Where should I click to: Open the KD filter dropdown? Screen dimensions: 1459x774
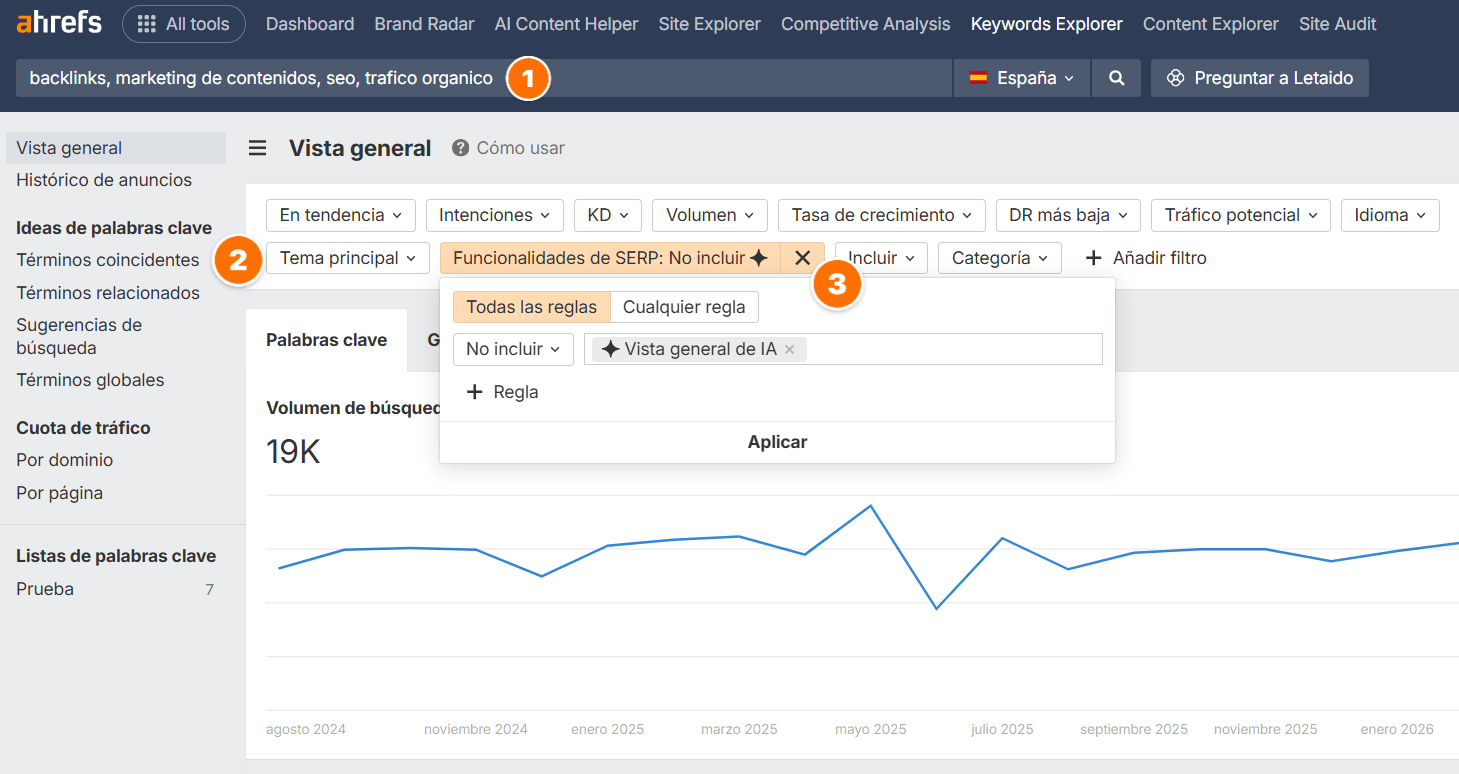608,215
